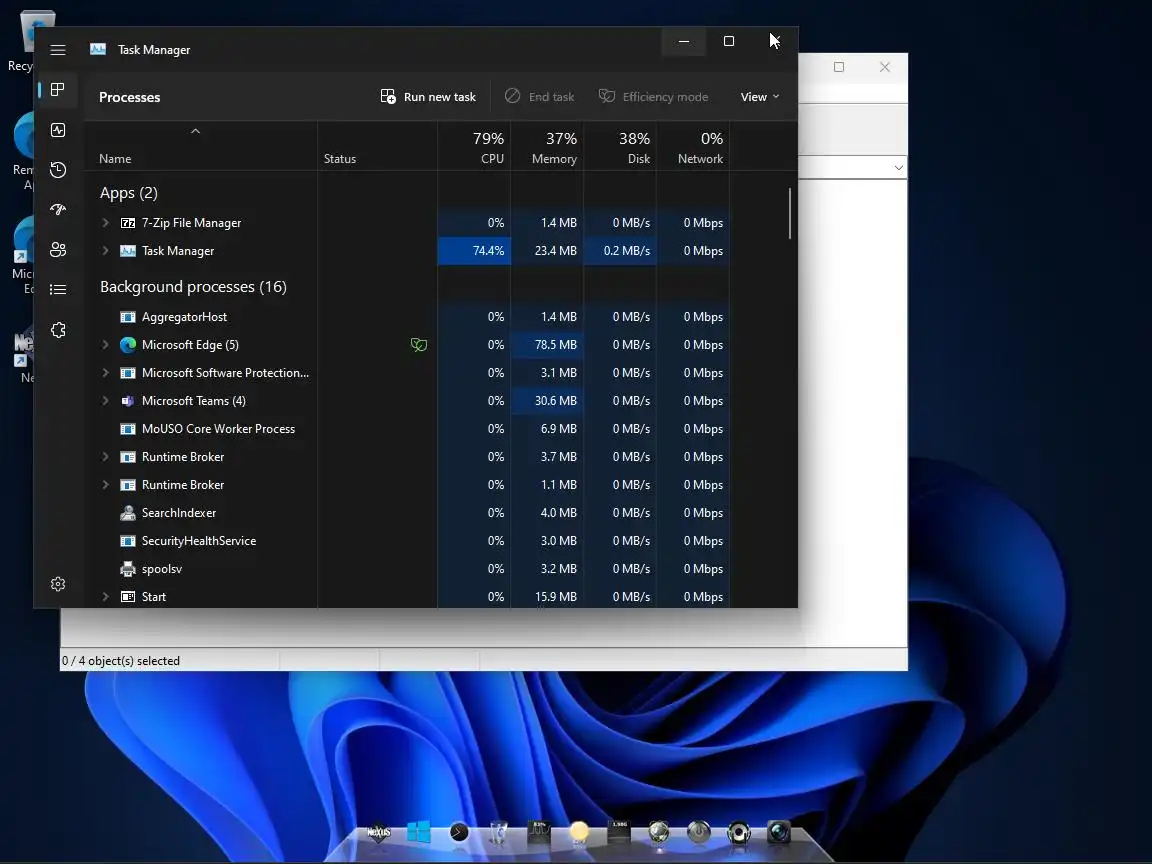Click the clock icon in the dock

[459, 832]
